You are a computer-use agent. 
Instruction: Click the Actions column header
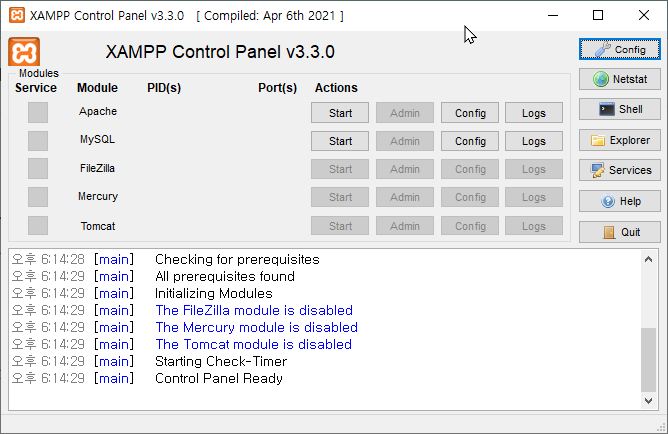click(x=336, y=88)
